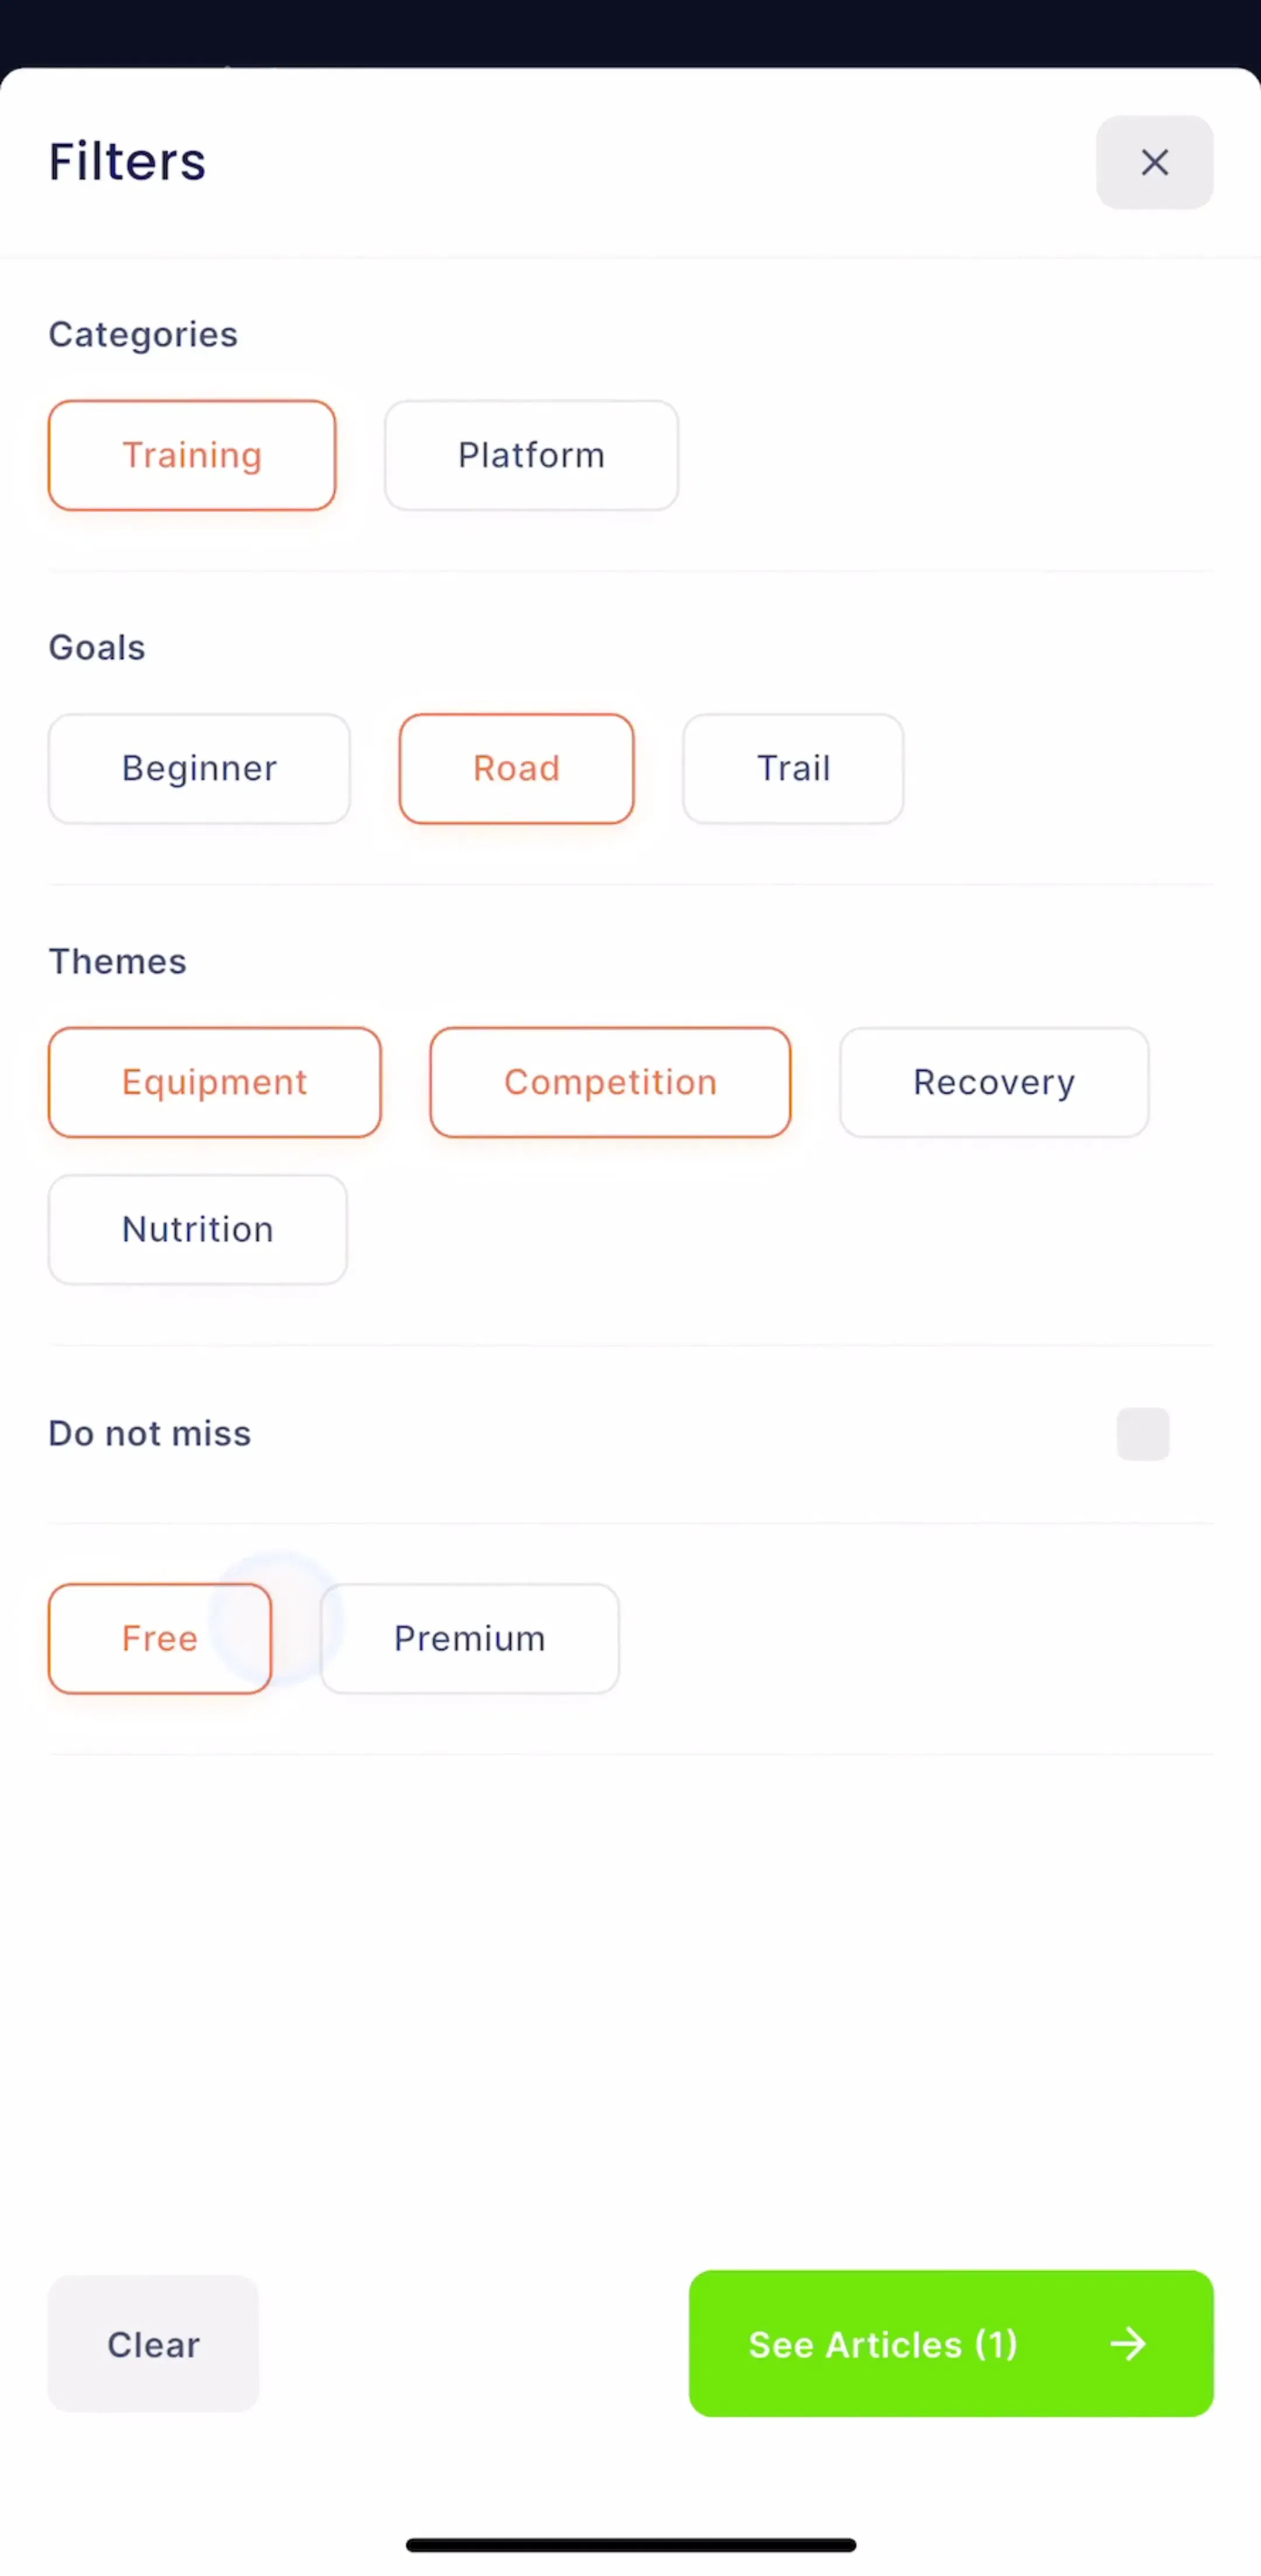Select the Platform category filter
Viewport: 1261px width, 2576px height.
tap(531, 455)
